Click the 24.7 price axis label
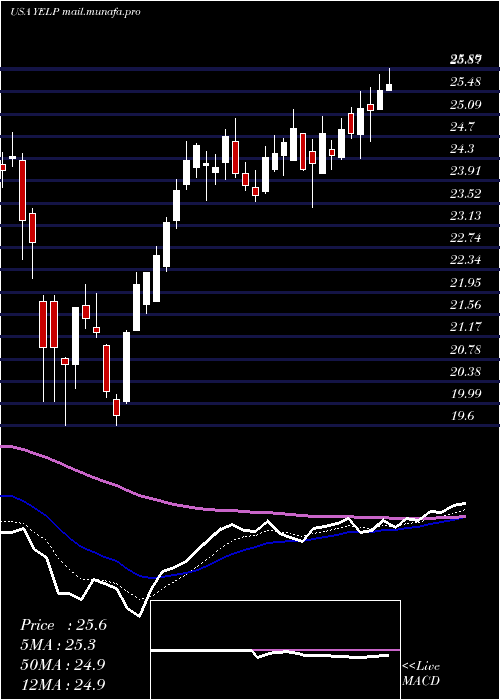The height and width of the screenshot is (700, 500). pos(462,127)
